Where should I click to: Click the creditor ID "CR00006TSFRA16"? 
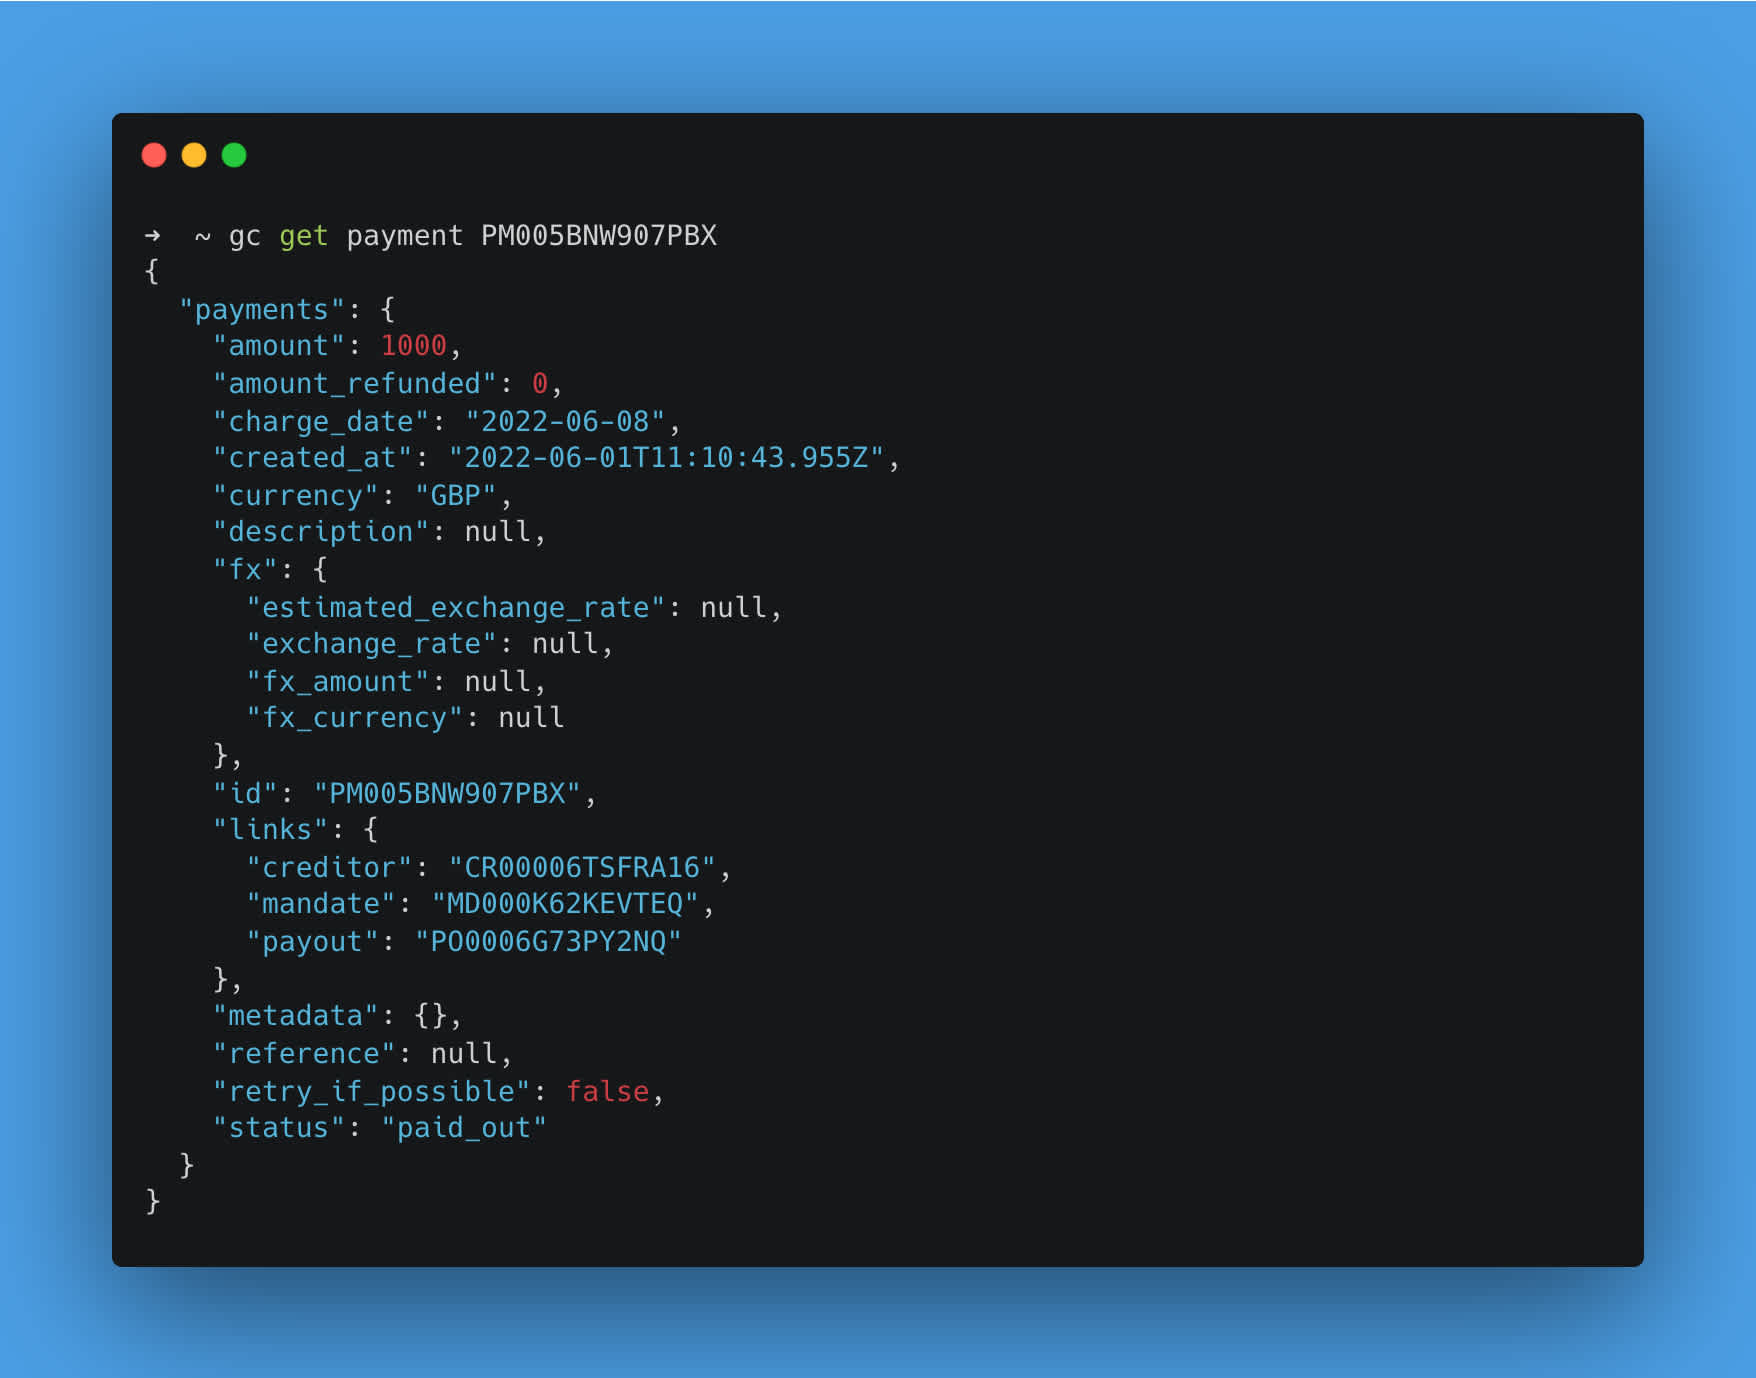click(x=582, y=868)
